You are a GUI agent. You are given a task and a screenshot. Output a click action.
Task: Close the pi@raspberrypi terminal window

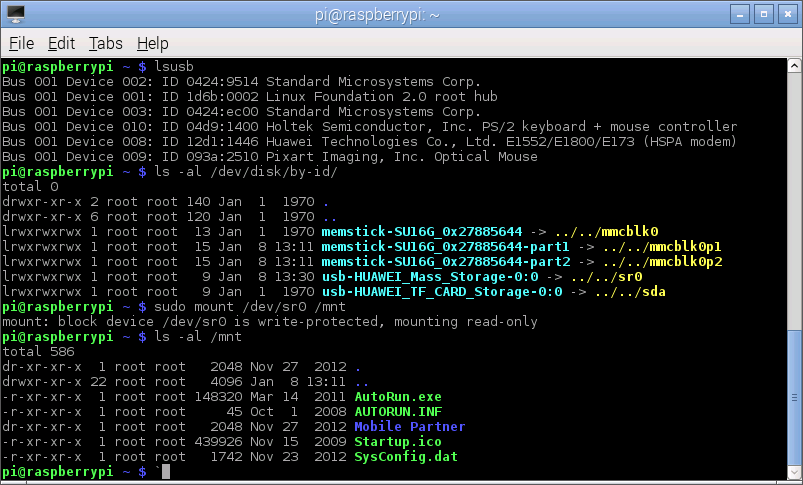(788, 14)
